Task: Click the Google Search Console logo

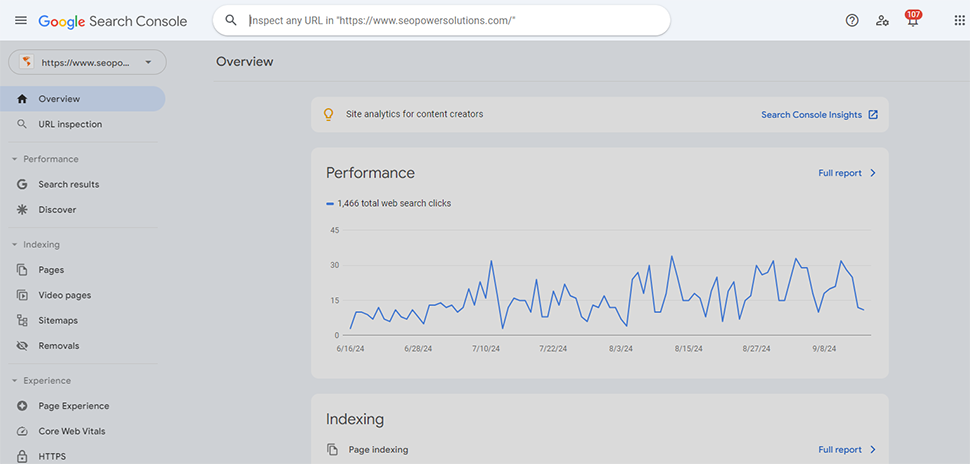Action: click(x=113, y=21)
